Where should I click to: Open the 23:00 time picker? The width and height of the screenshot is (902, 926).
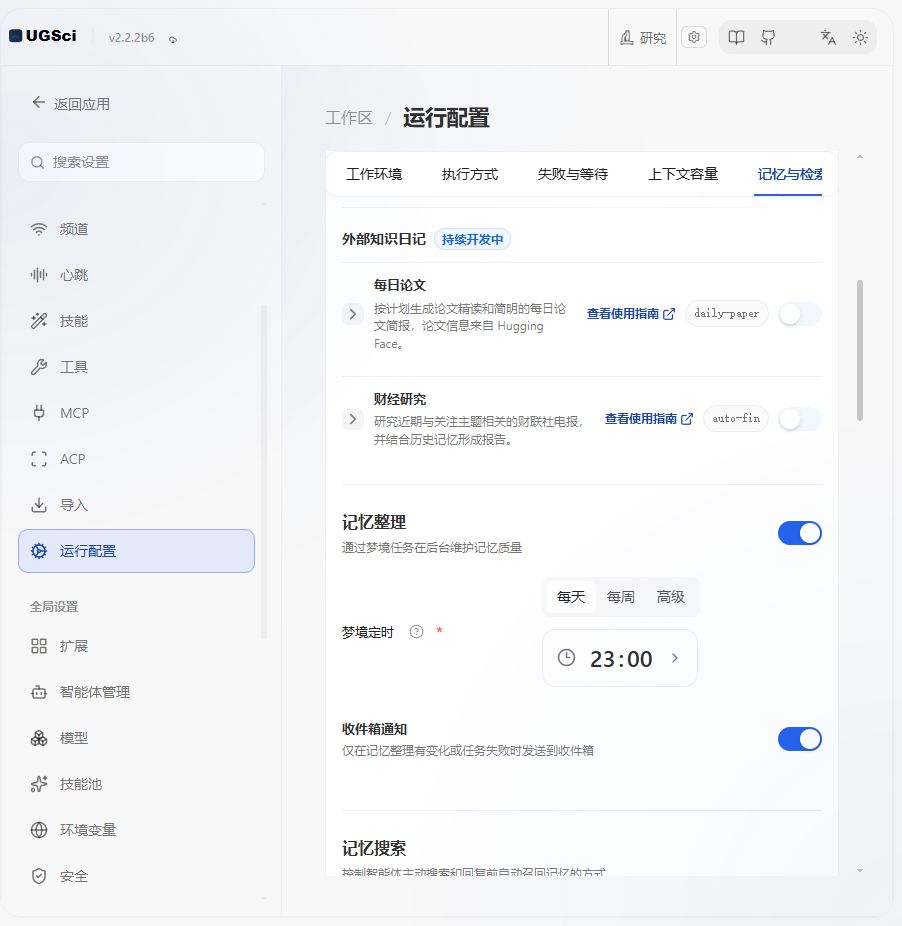coord(620,658)
